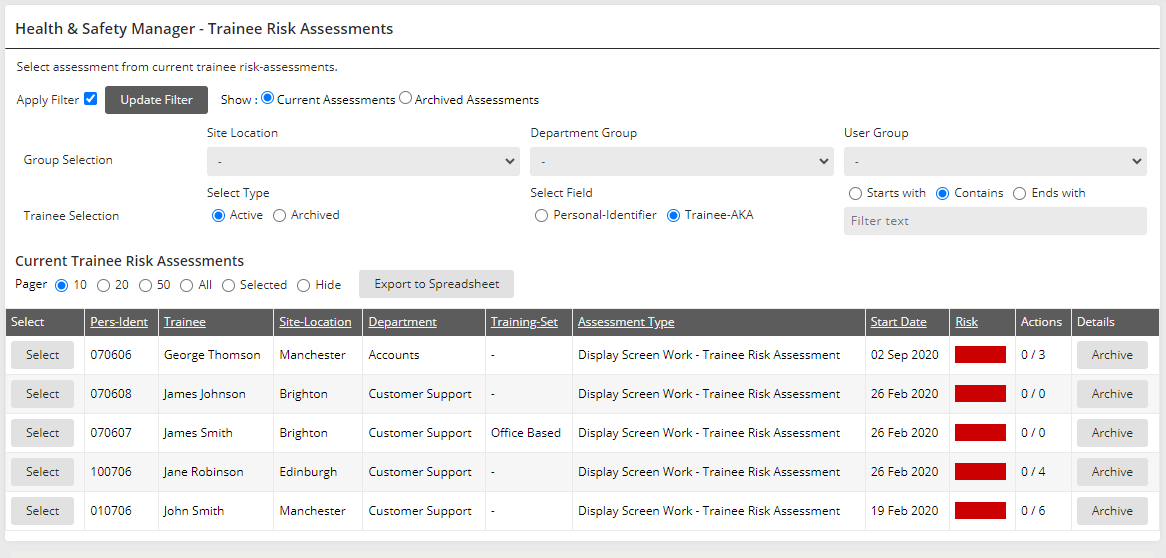Show Archived Assessments
Image resolution: width=1166 pixels, height=558 pixels.
click(406, 99)
